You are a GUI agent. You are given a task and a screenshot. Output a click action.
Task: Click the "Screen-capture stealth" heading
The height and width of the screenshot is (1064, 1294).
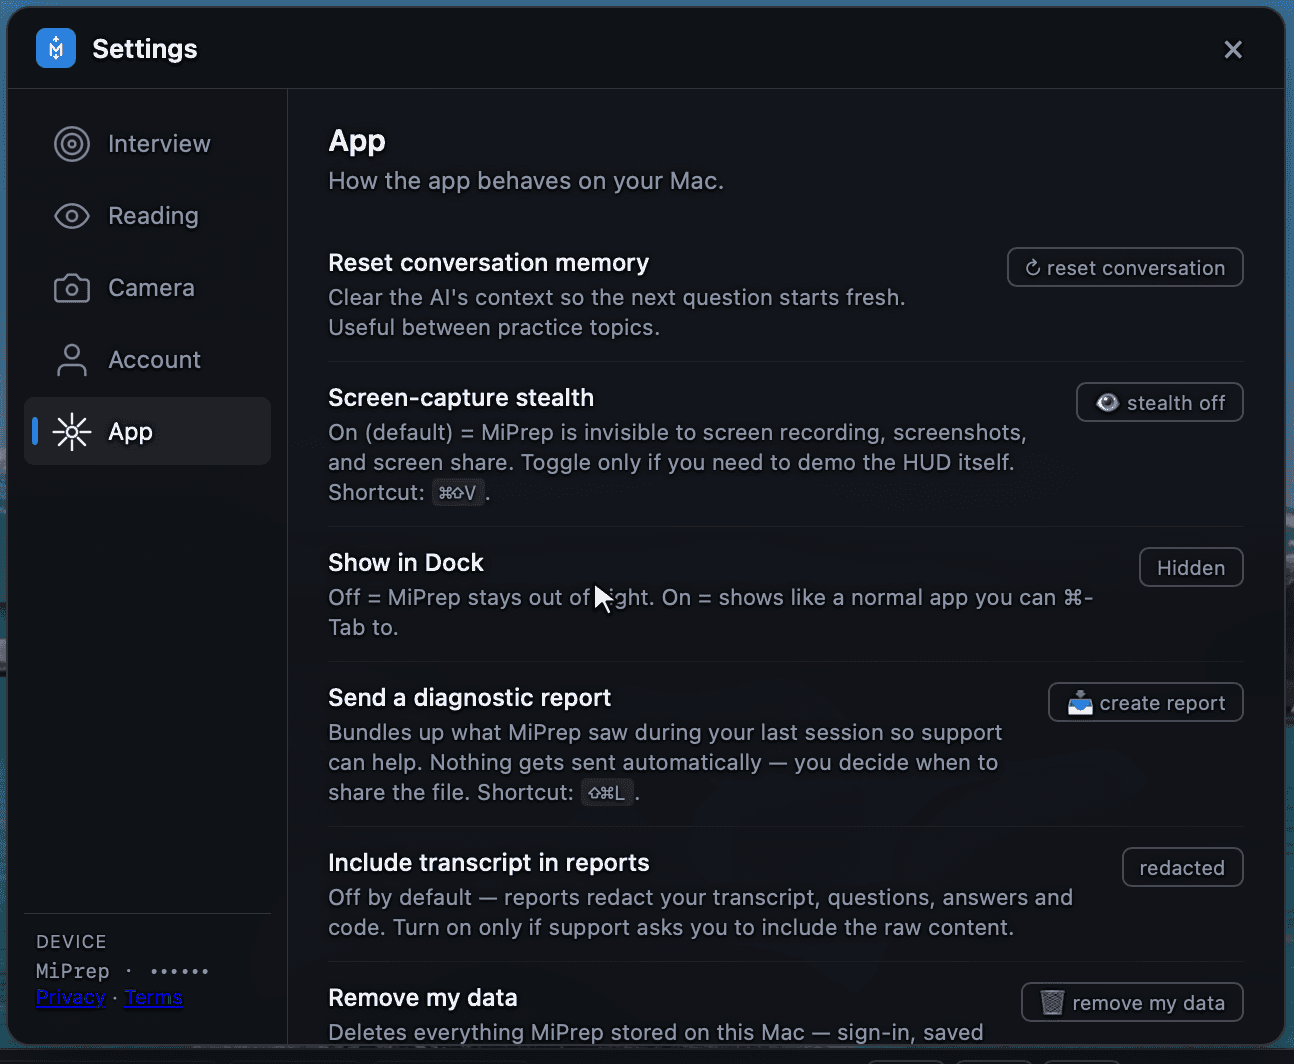[461, 398]
